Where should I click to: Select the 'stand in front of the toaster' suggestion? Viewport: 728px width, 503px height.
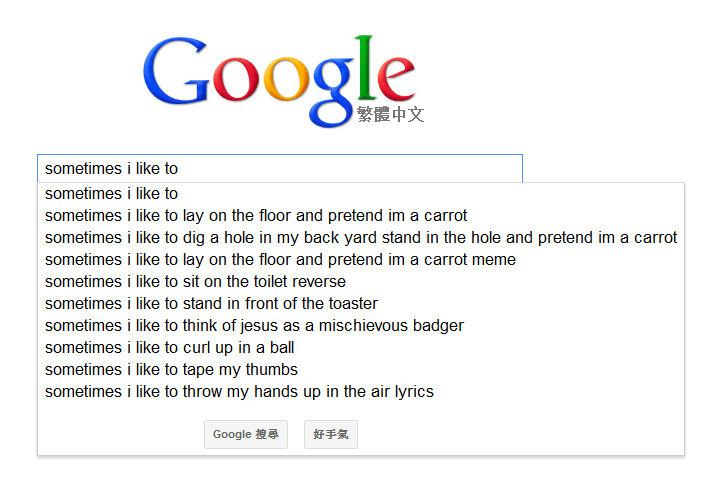[211, 304]
